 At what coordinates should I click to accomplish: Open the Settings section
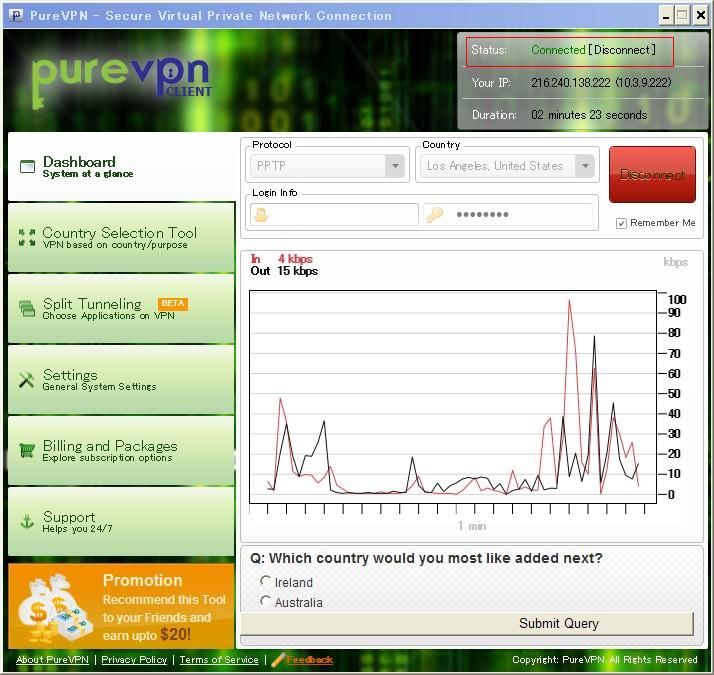[121, 379]
